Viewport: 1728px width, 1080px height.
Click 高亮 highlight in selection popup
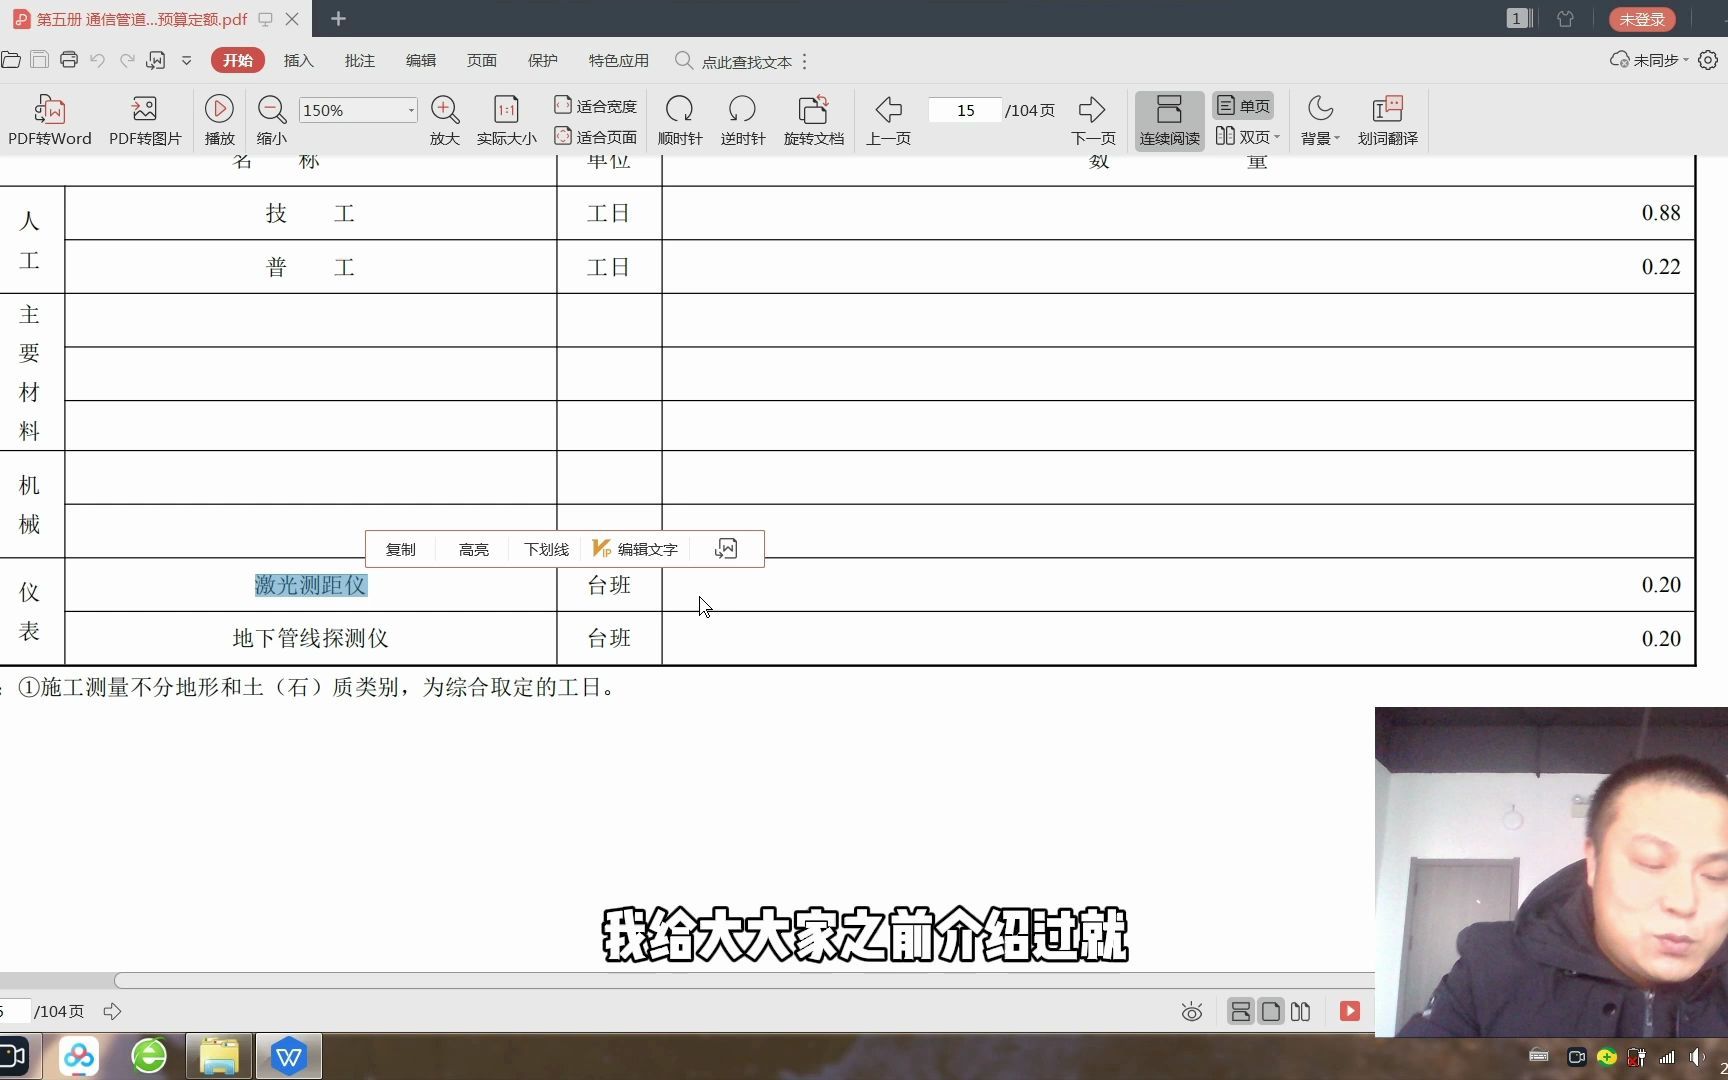tap(474, 549)
